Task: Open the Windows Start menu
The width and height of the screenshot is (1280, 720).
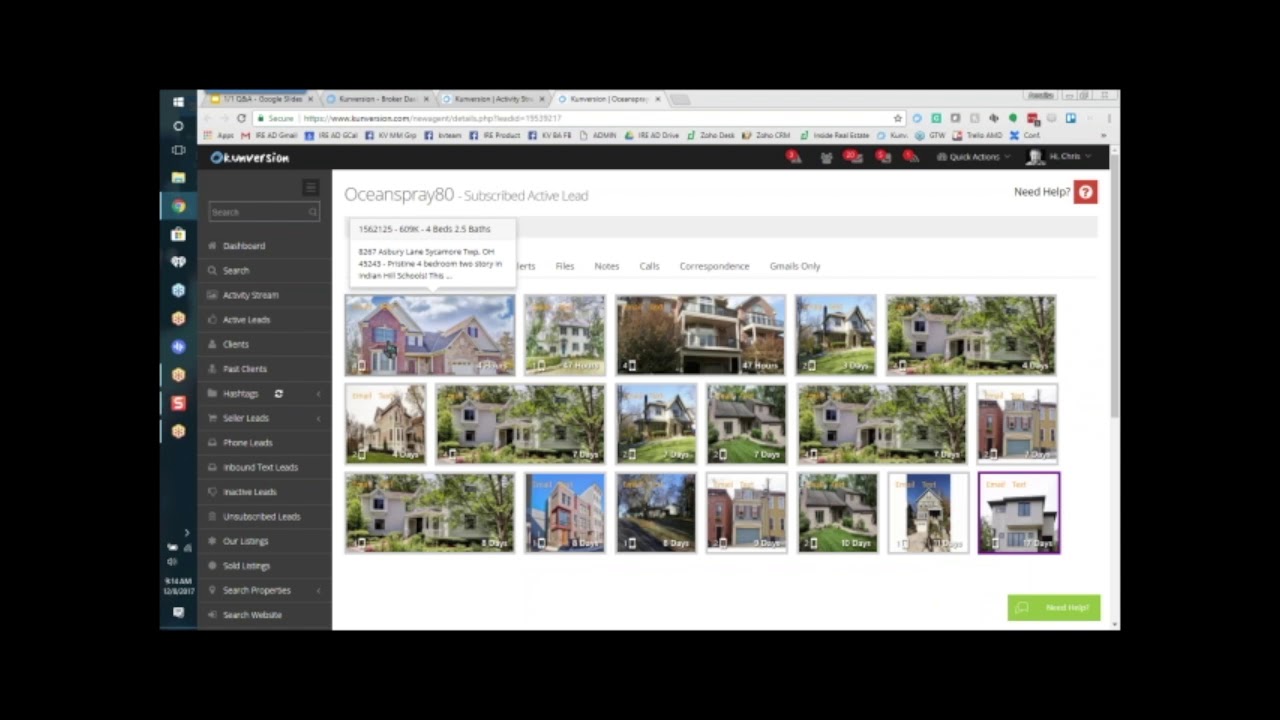Action: click(178, 102)
